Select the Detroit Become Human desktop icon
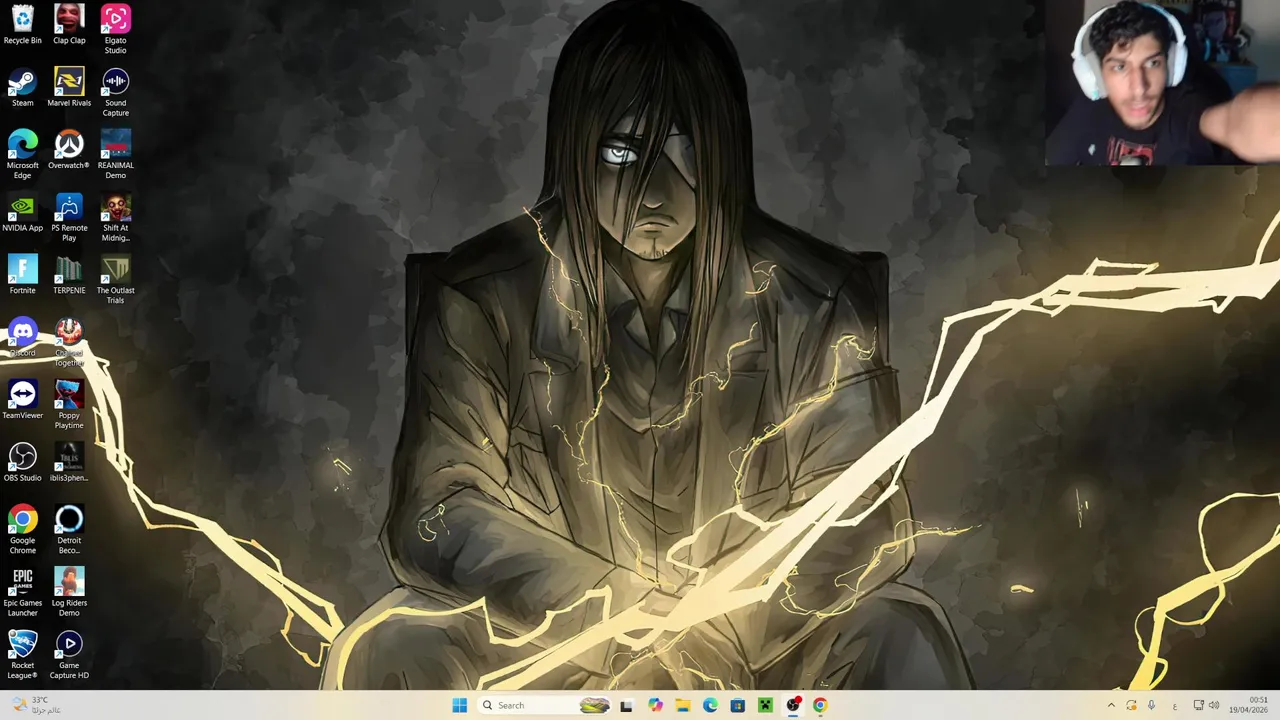Image resolution: width=1280 pixels, height=720 pixels. click(69, 530)
